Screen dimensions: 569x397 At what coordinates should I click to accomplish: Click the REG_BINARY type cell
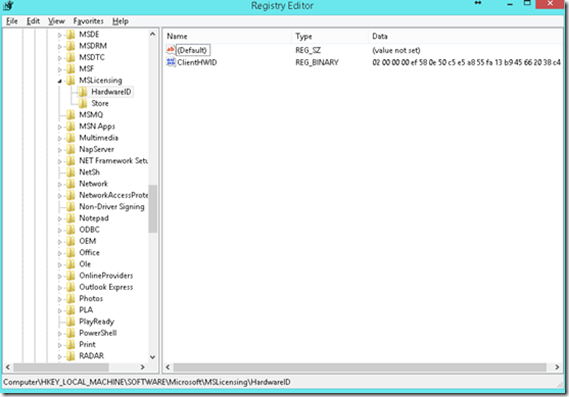(x=317, y=62)
